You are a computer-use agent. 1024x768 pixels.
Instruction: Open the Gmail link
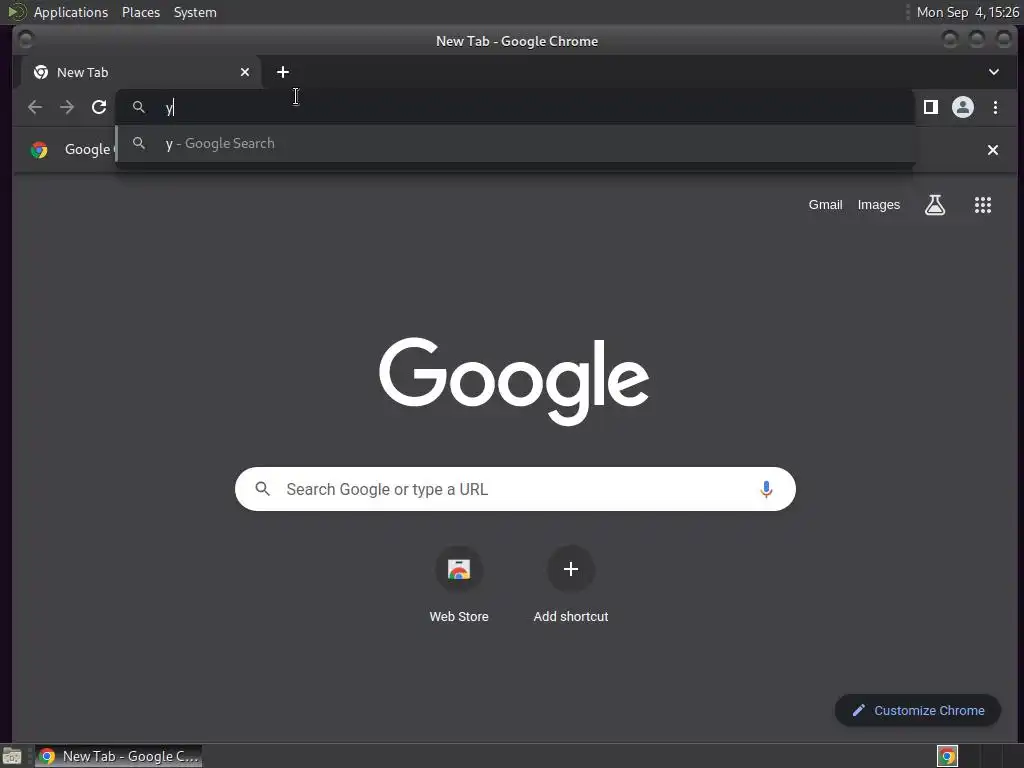pos(825,205)
